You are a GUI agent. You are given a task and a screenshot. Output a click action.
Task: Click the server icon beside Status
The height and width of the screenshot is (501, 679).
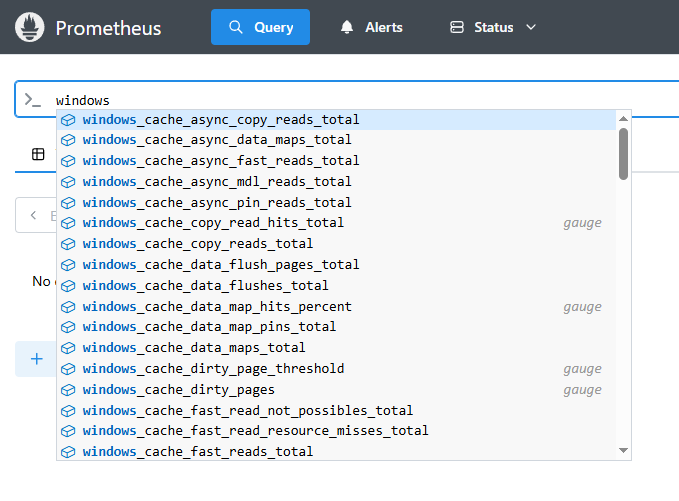tap(457, 27)
